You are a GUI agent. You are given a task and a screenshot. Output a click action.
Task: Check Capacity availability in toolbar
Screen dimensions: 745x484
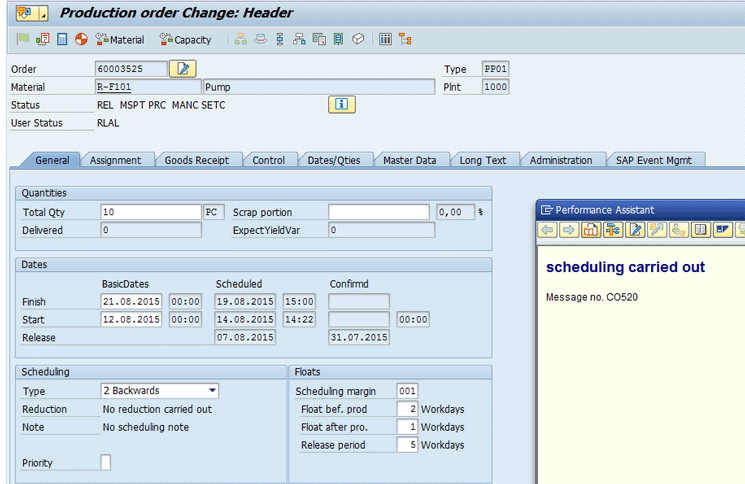click(x=185, y=39)
